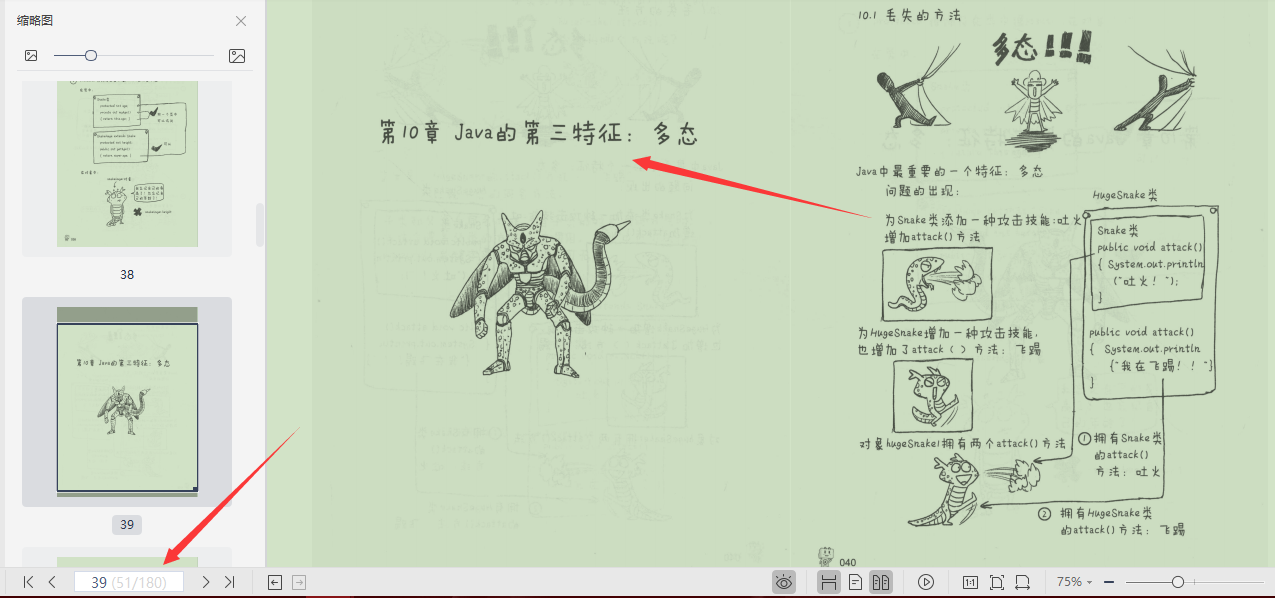Click the zoom out minus button
Viewport: 1275px width, 598px height.
pos(1109,582)
